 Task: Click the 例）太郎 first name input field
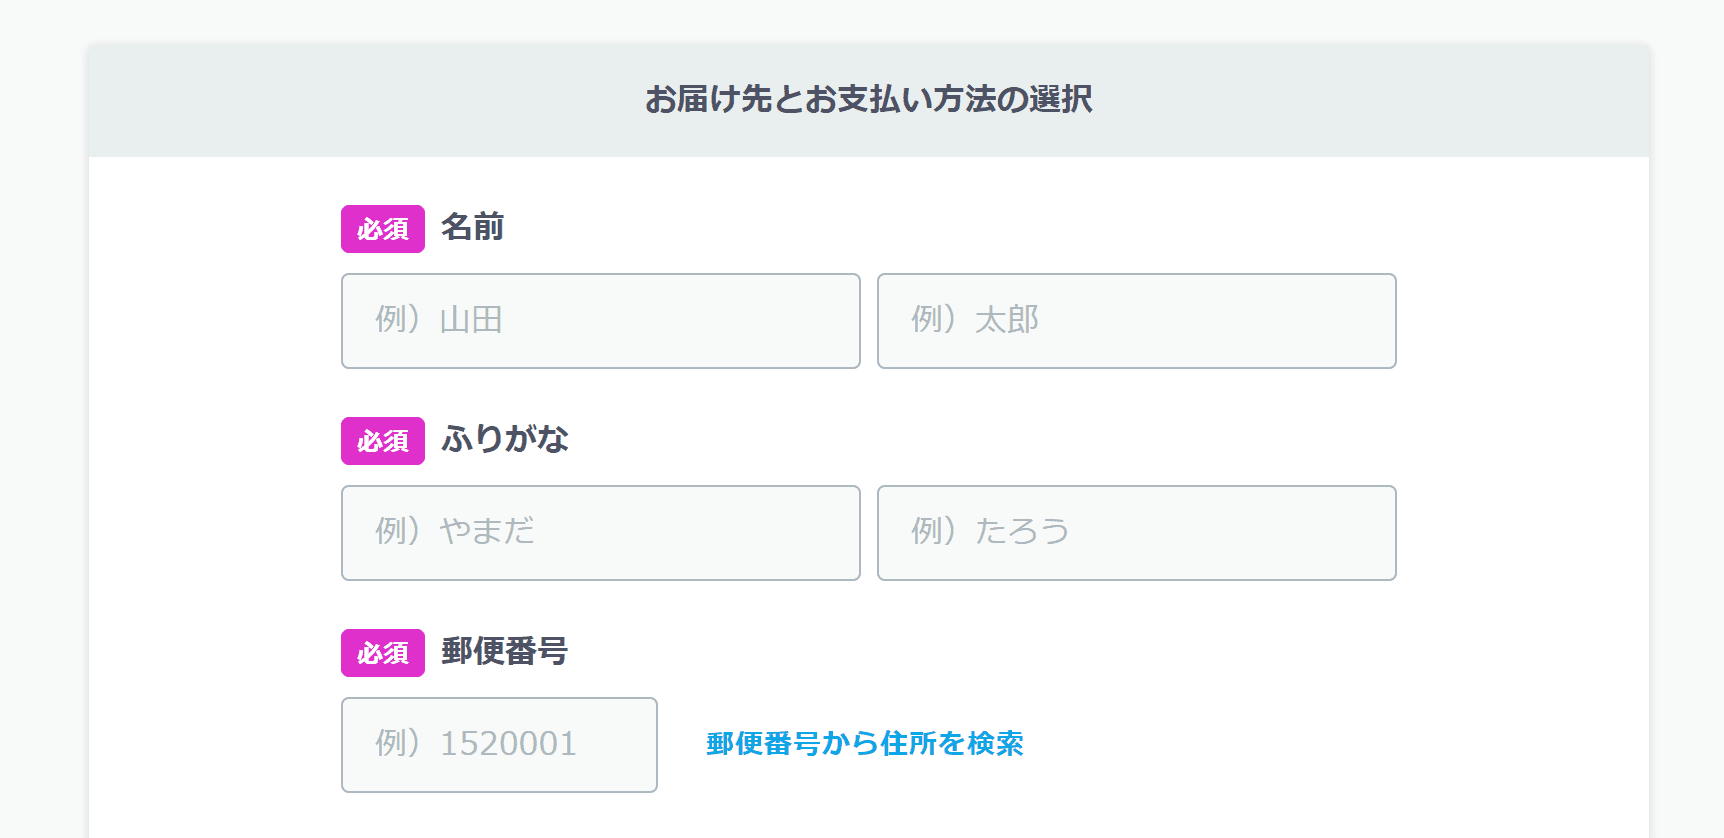tap(1136, 321)
